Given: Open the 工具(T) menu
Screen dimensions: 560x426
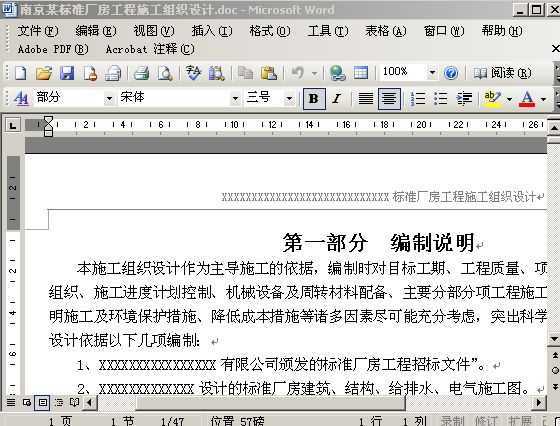Looking at the screenshot, I should click(x=328, y=31).
